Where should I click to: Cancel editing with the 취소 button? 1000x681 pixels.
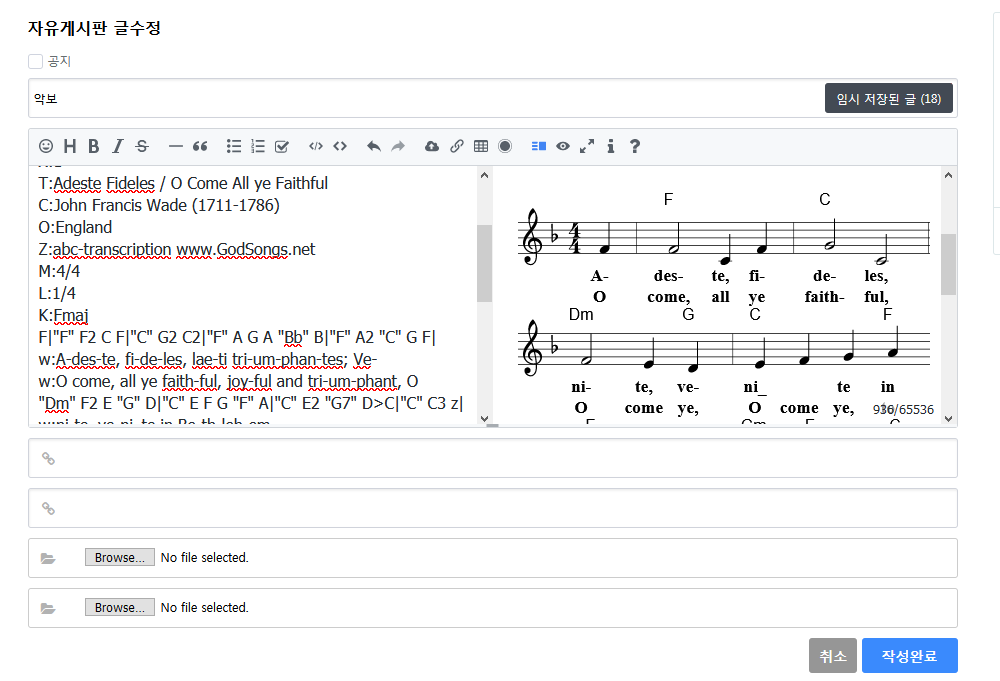[x=832, y=656]
